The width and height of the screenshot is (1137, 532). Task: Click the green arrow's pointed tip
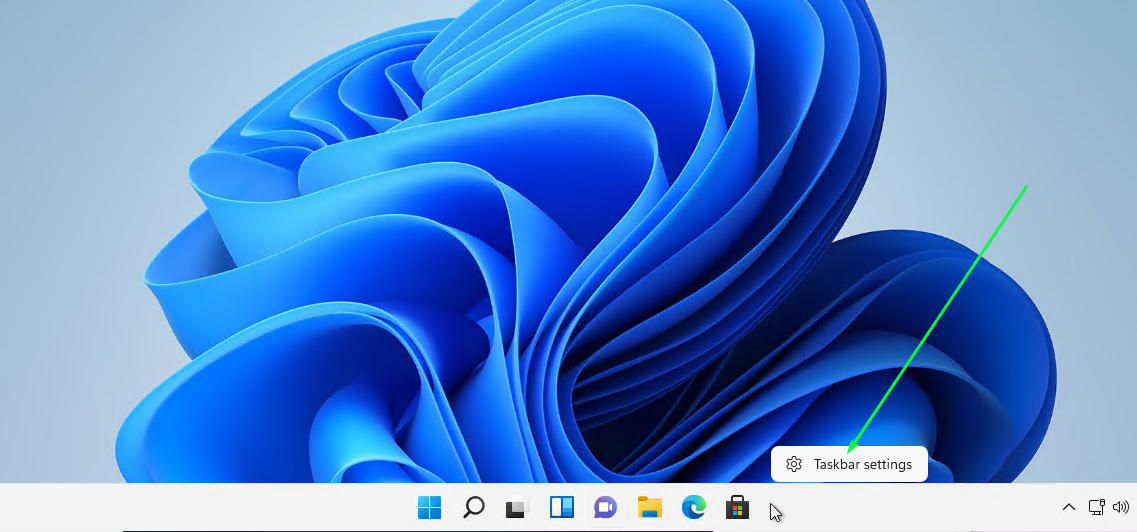[849, 451]
